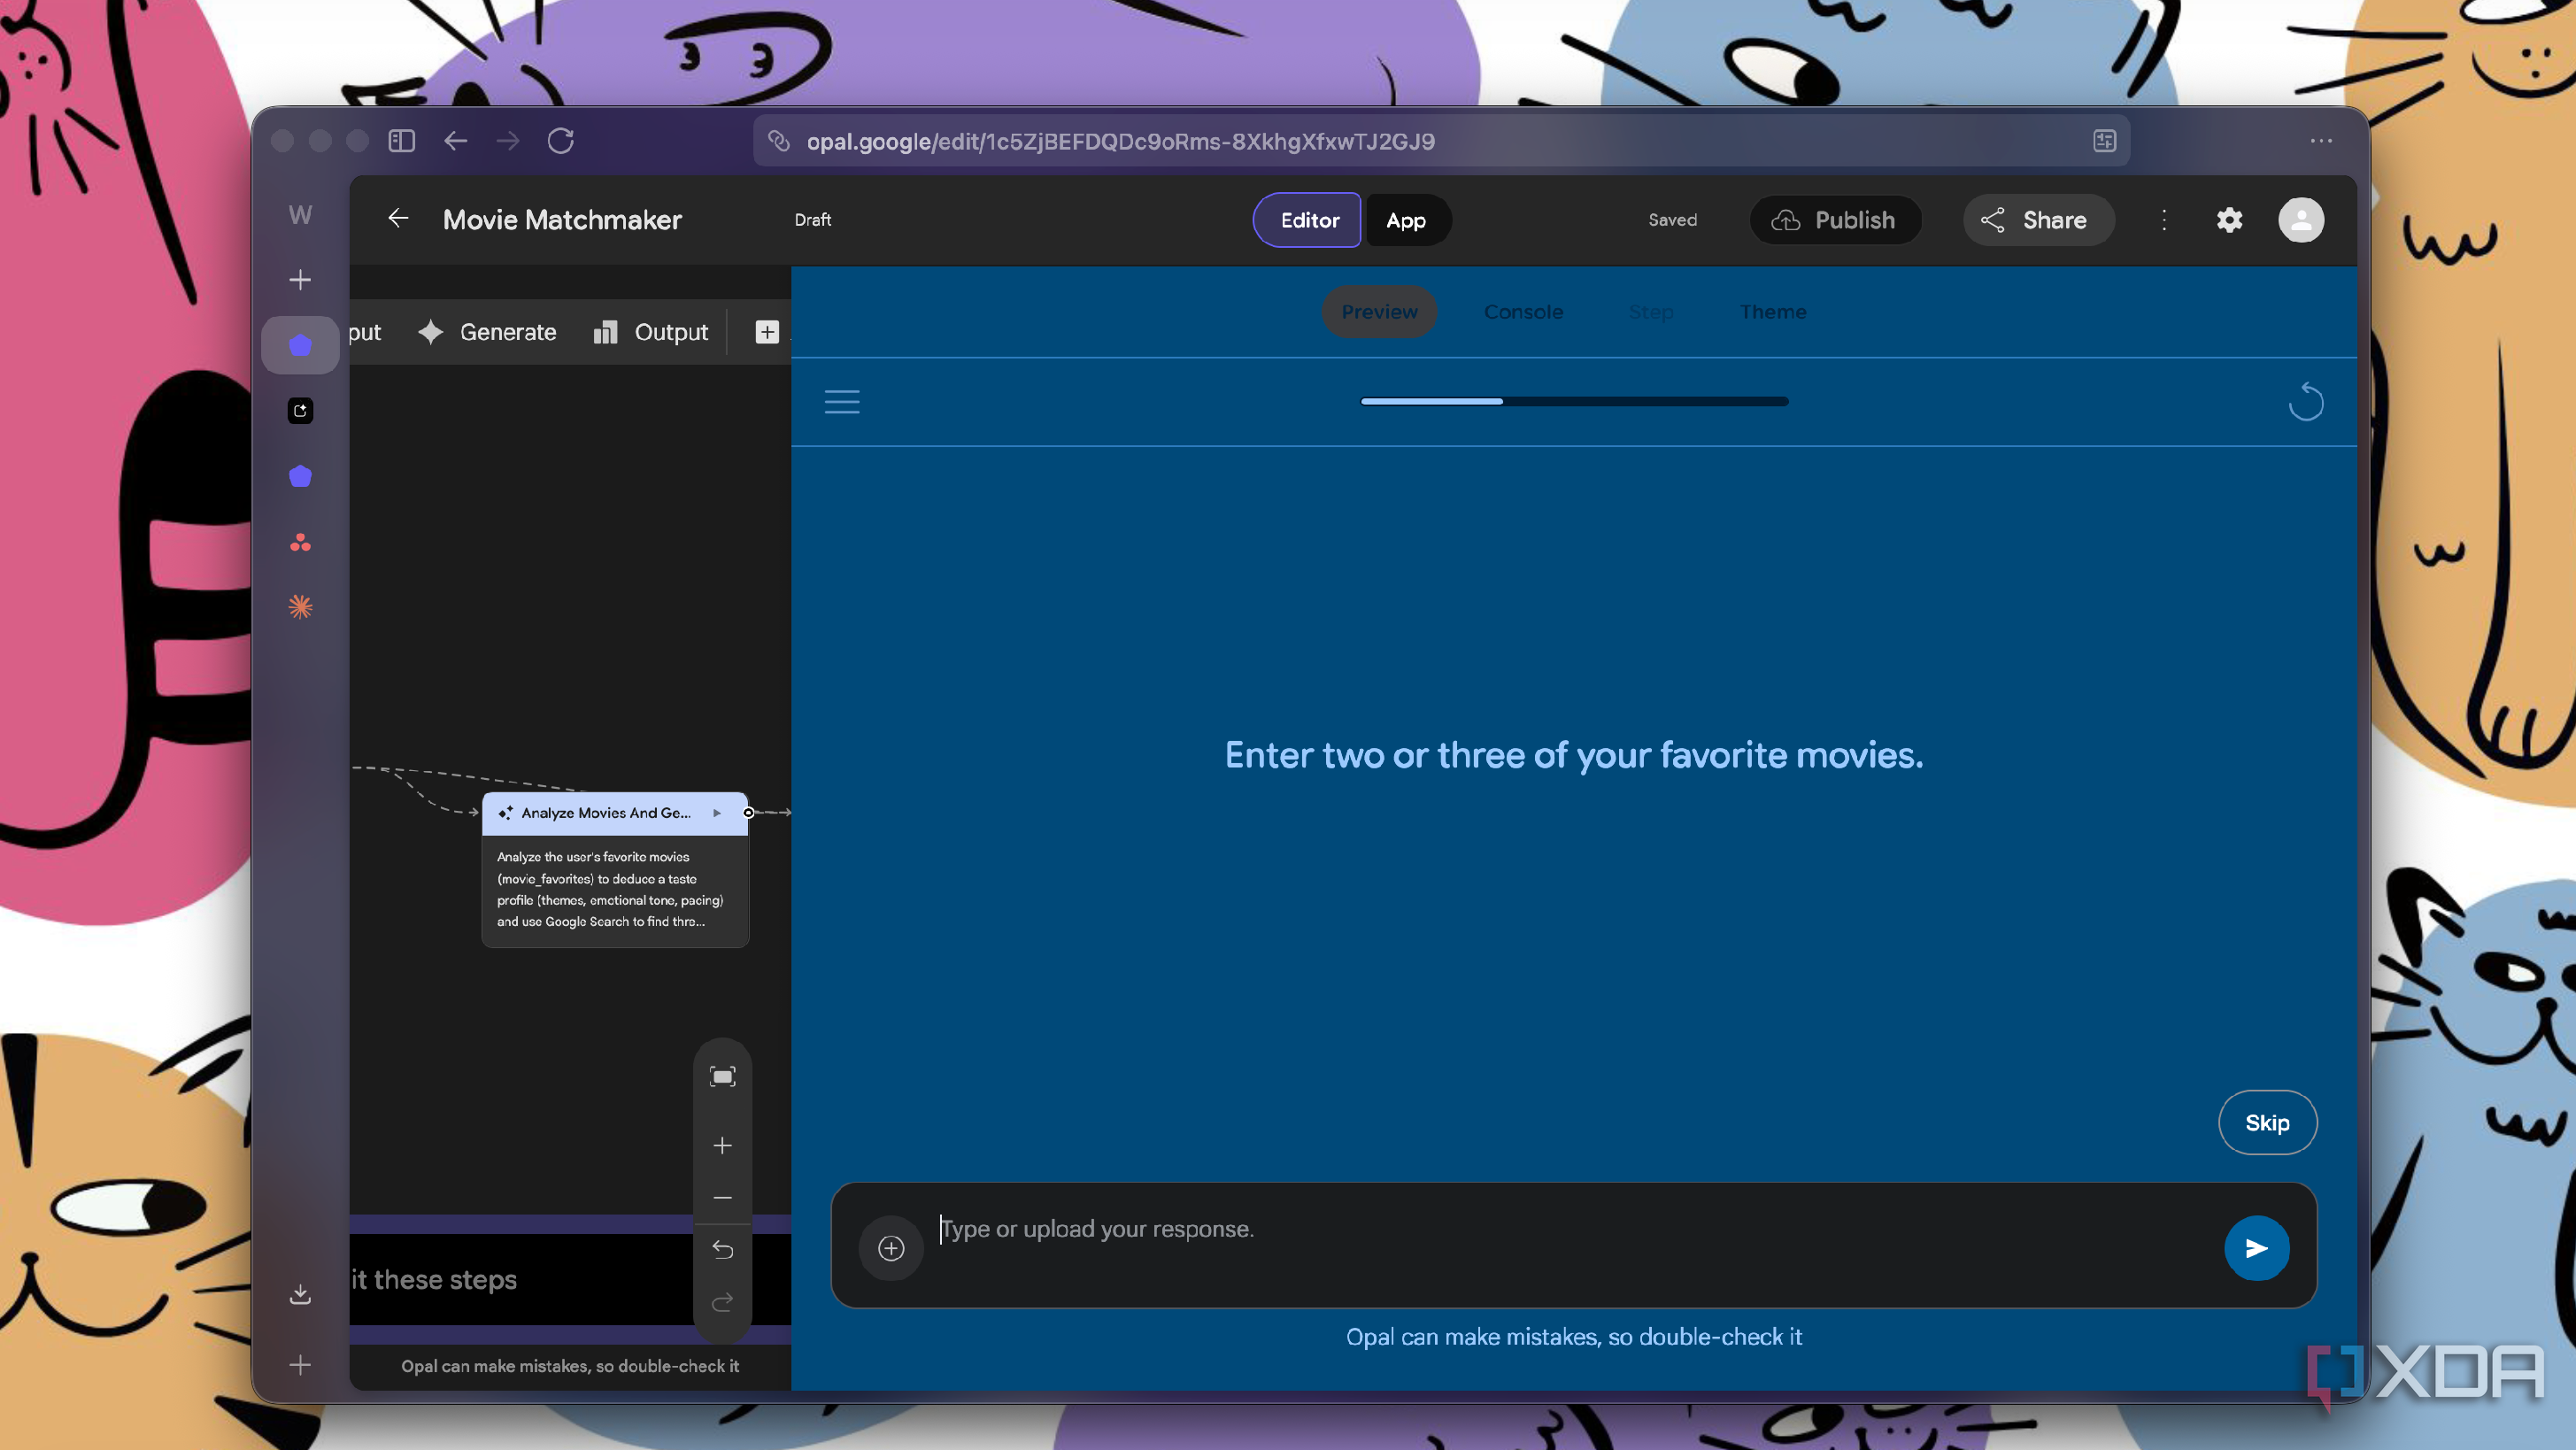The image size is (2576, 1450).
Task: Add an Output step
Action: tap(650, 332)
